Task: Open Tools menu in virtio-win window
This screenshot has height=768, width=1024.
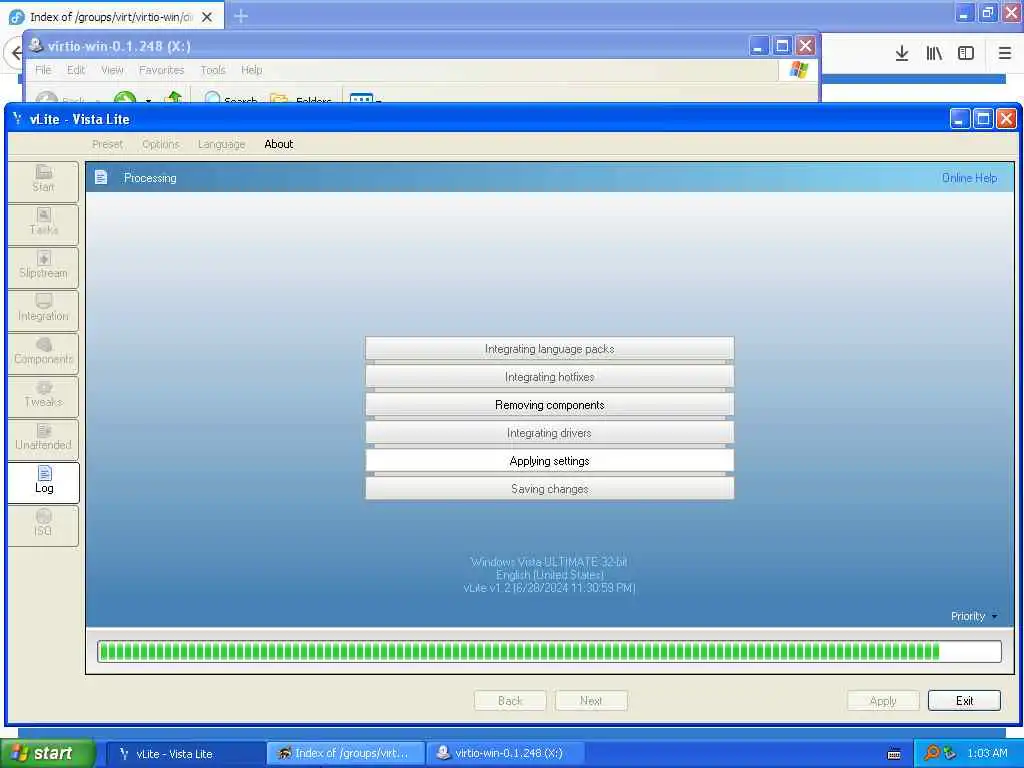Action: coord(213,69)
